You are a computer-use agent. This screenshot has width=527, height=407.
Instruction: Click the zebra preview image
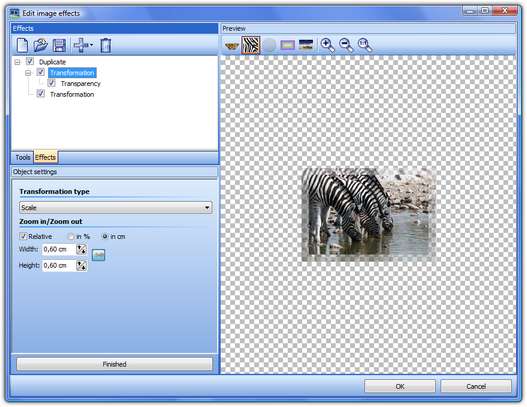click(x=368, y=214)
